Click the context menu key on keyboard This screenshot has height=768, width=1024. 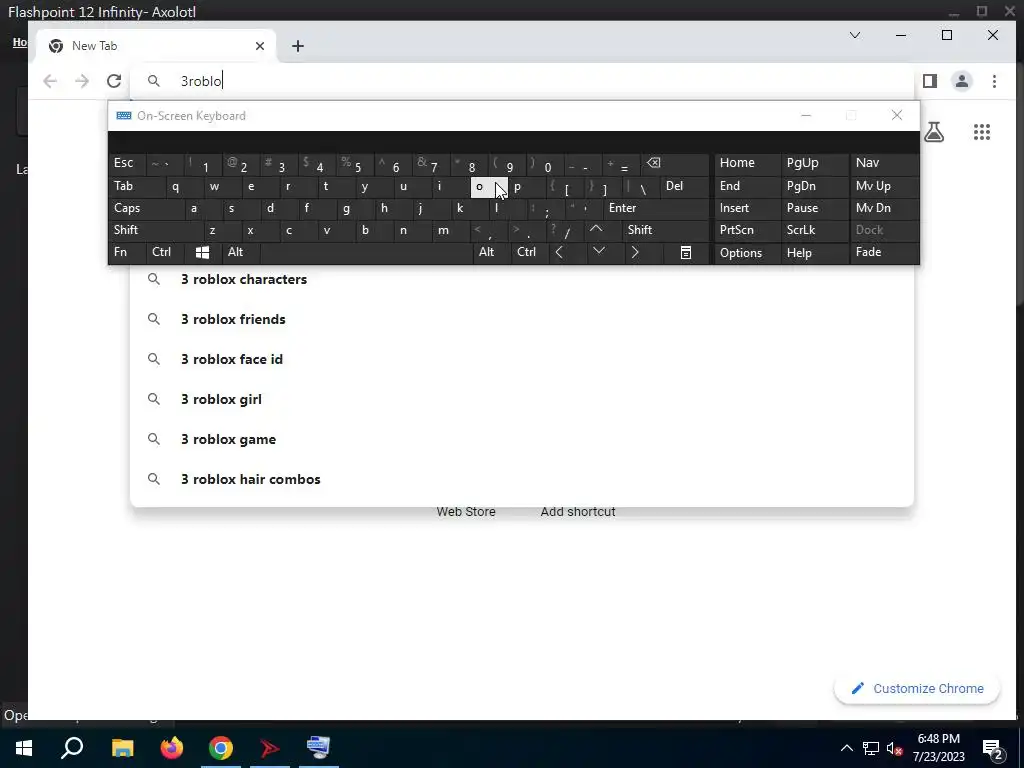point(686,252)
